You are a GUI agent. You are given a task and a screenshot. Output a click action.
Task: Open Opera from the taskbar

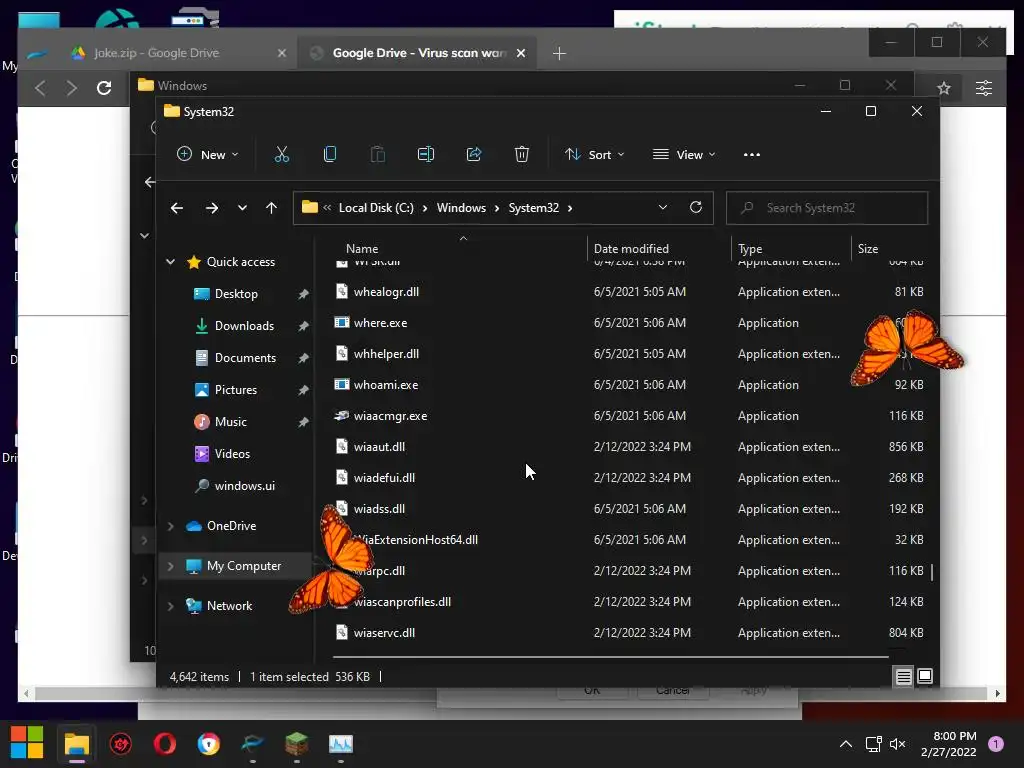tap(165, 744)
